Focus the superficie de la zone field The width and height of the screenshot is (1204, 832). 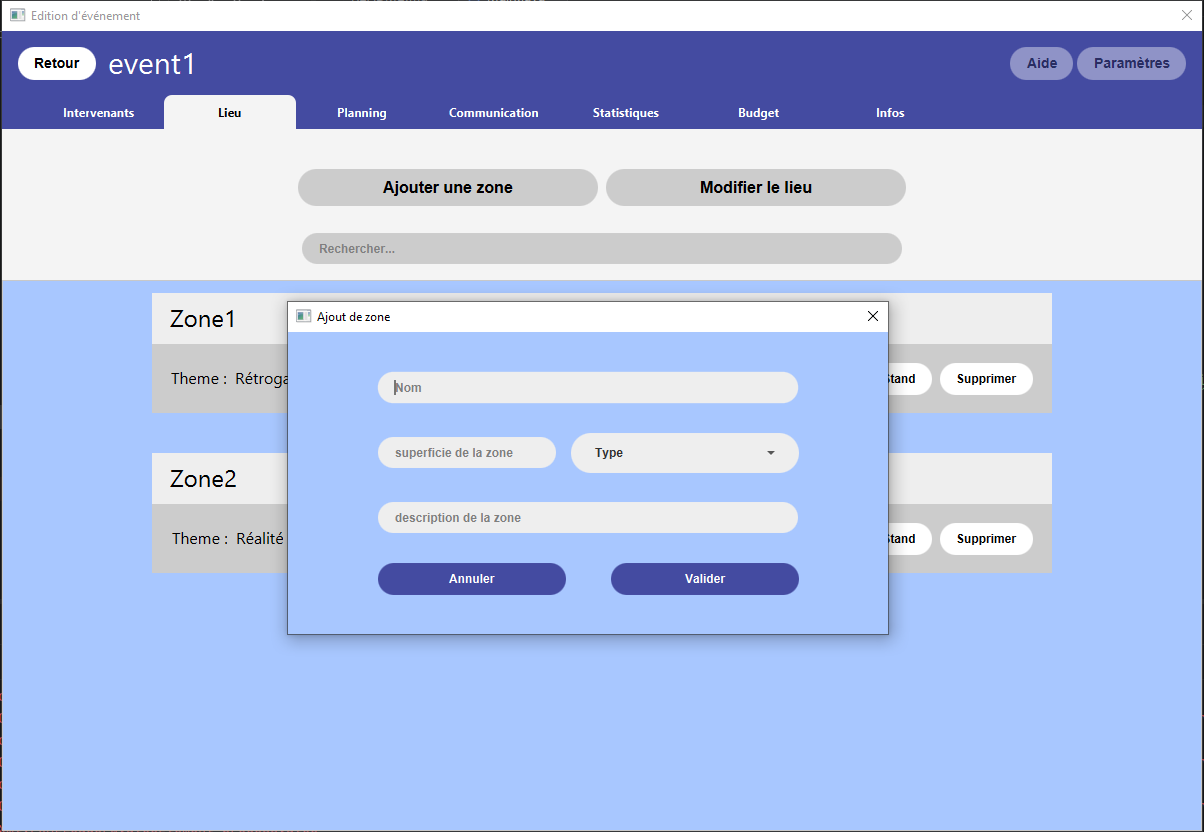point(467,453)
